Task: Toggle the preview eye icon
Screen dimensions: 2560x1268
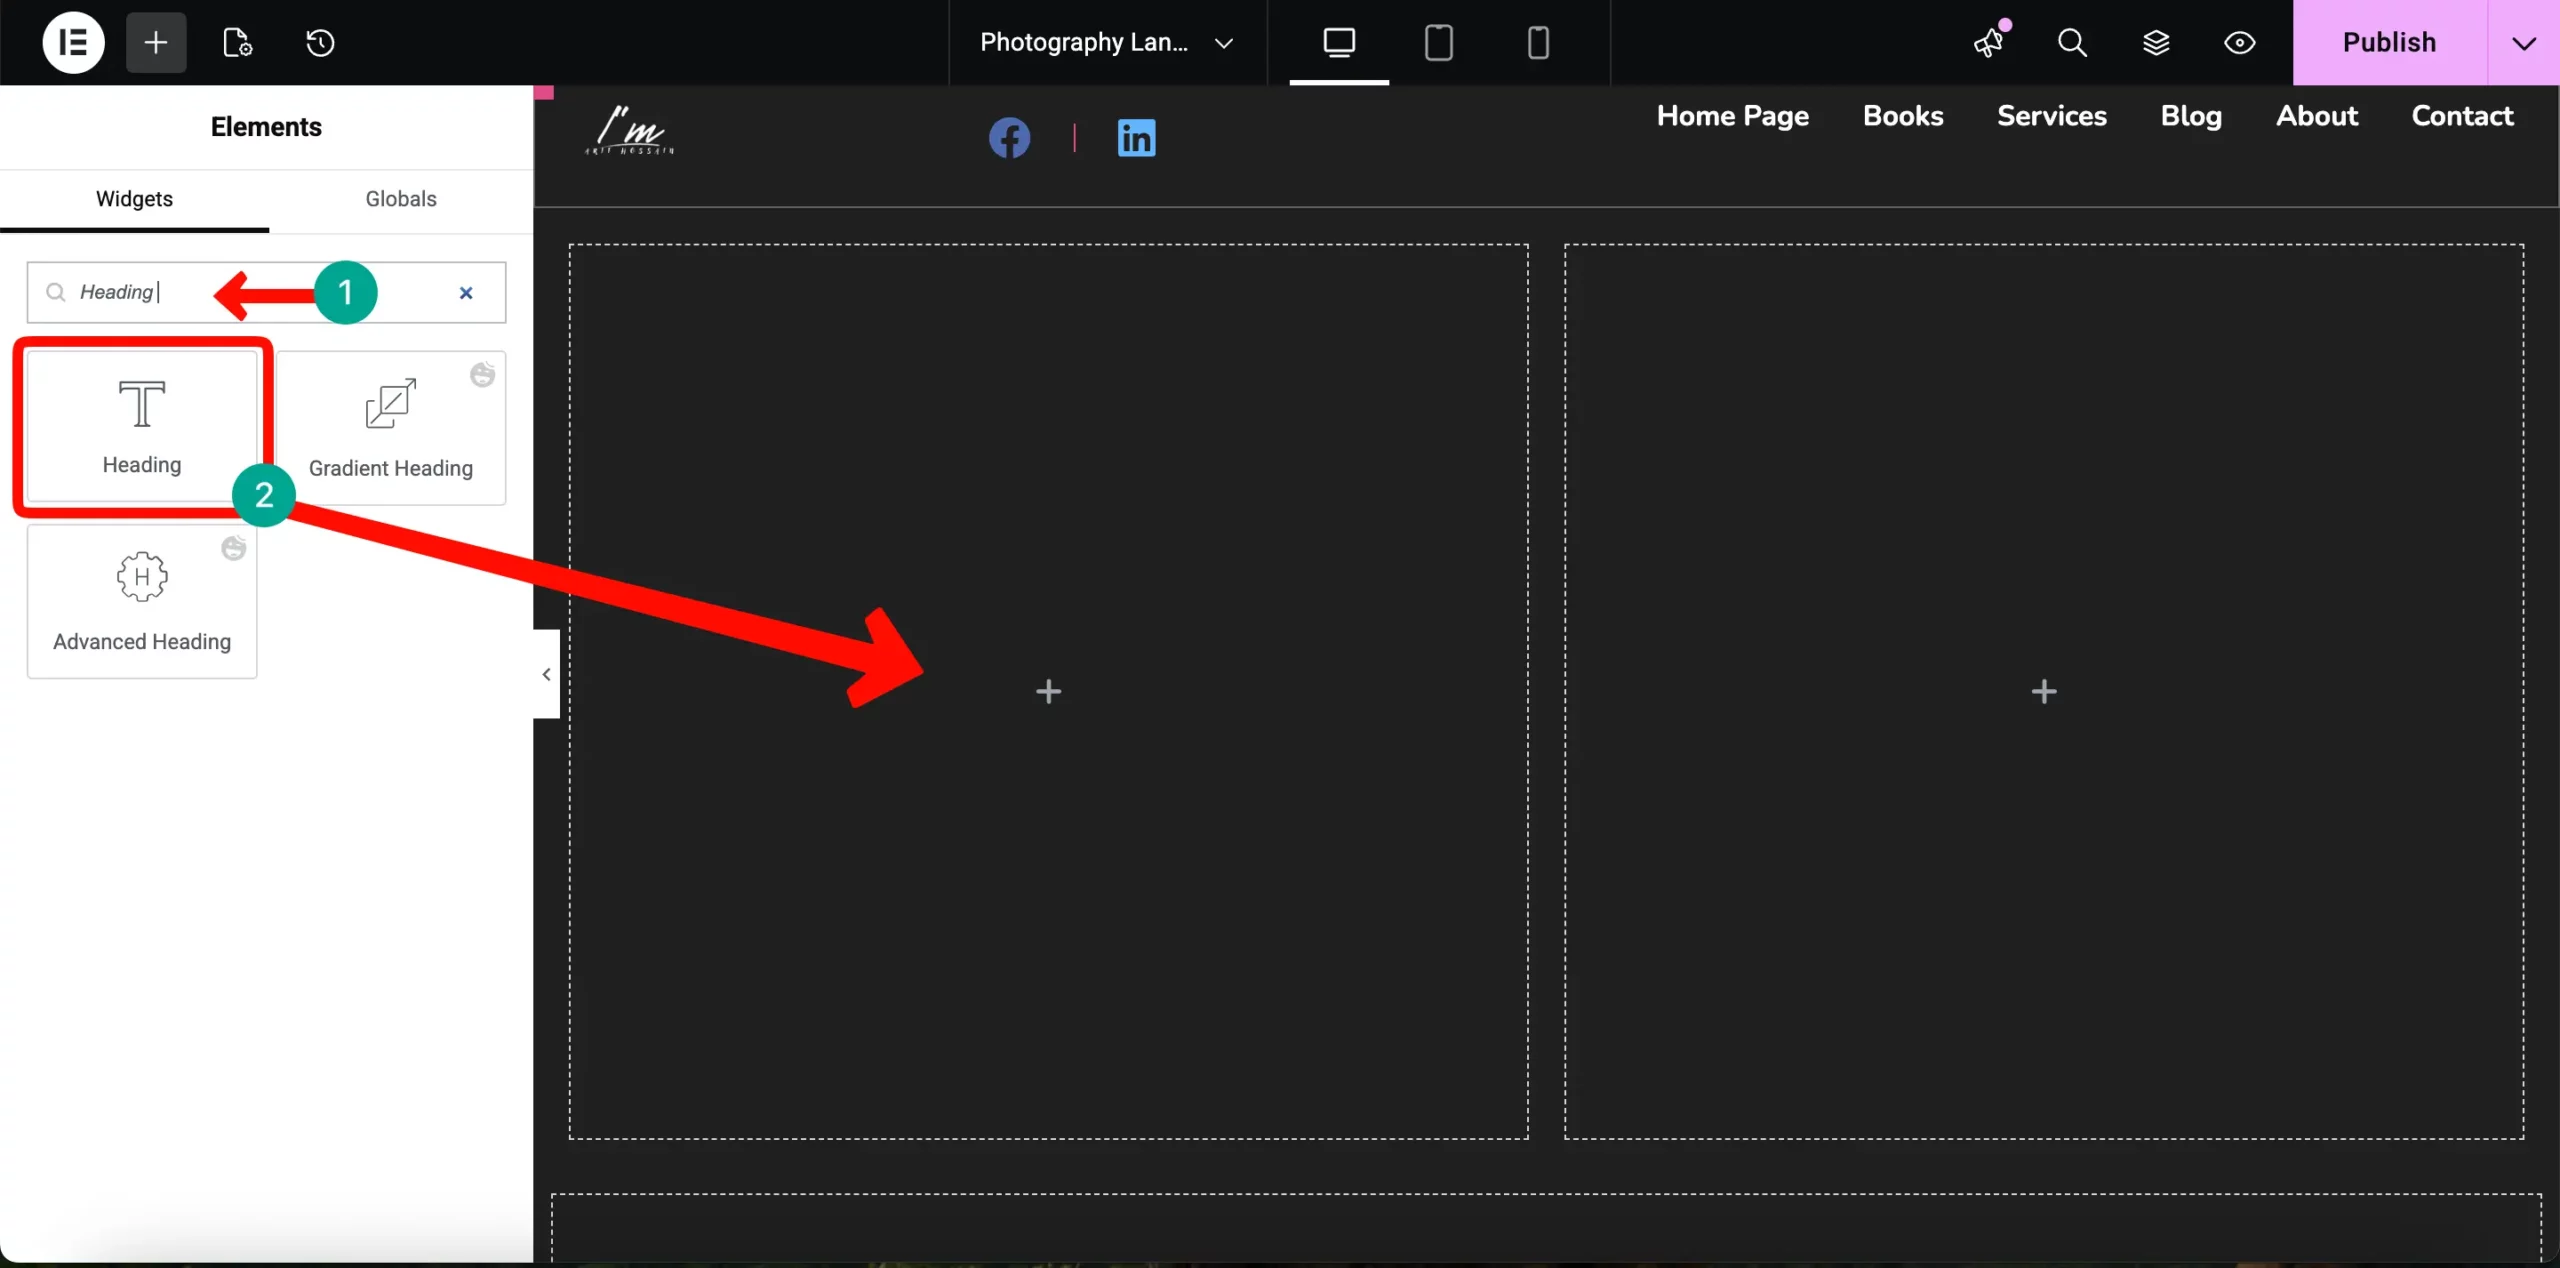Action: pyautogui.click(x=2239, y=42)
